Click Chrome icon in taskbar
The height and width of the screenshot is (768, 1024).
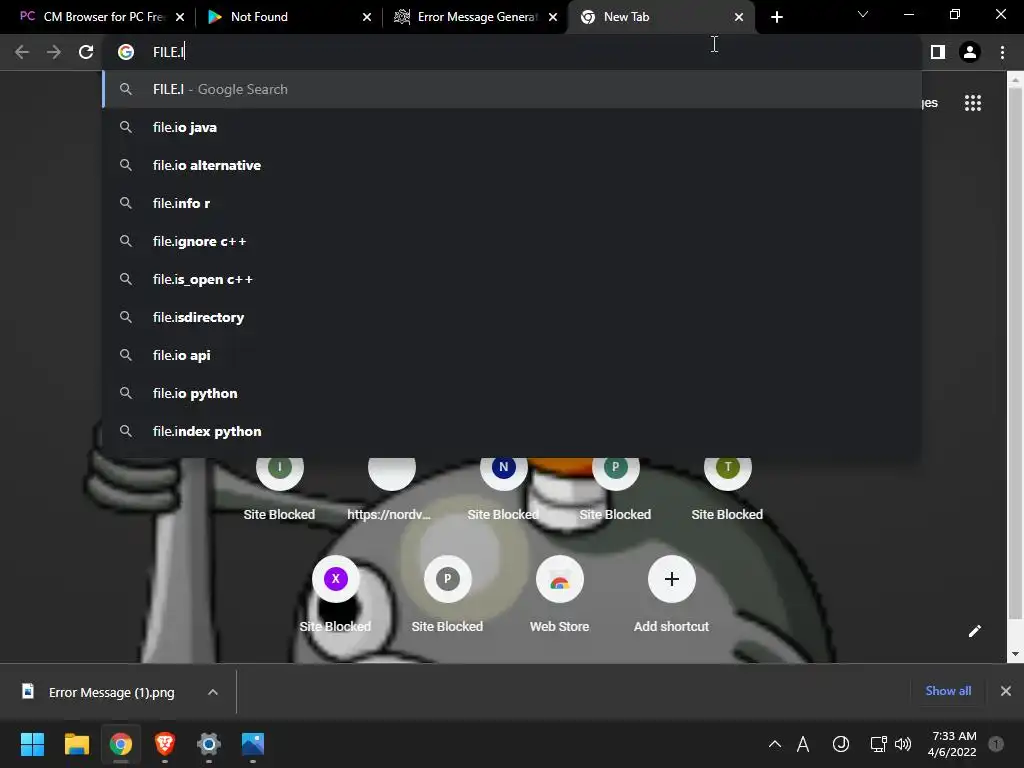(121, 744)
